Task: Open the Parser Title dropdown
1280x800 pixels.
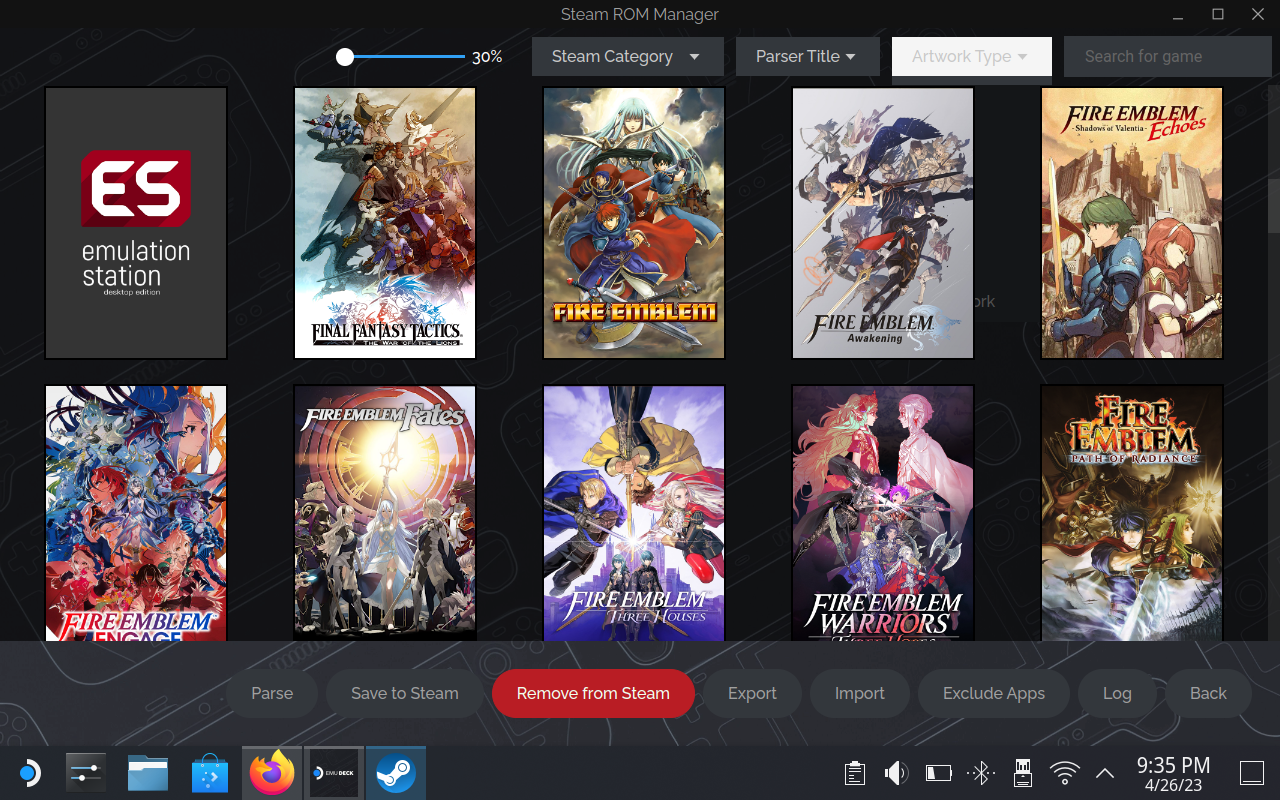Action: point(807,56)
